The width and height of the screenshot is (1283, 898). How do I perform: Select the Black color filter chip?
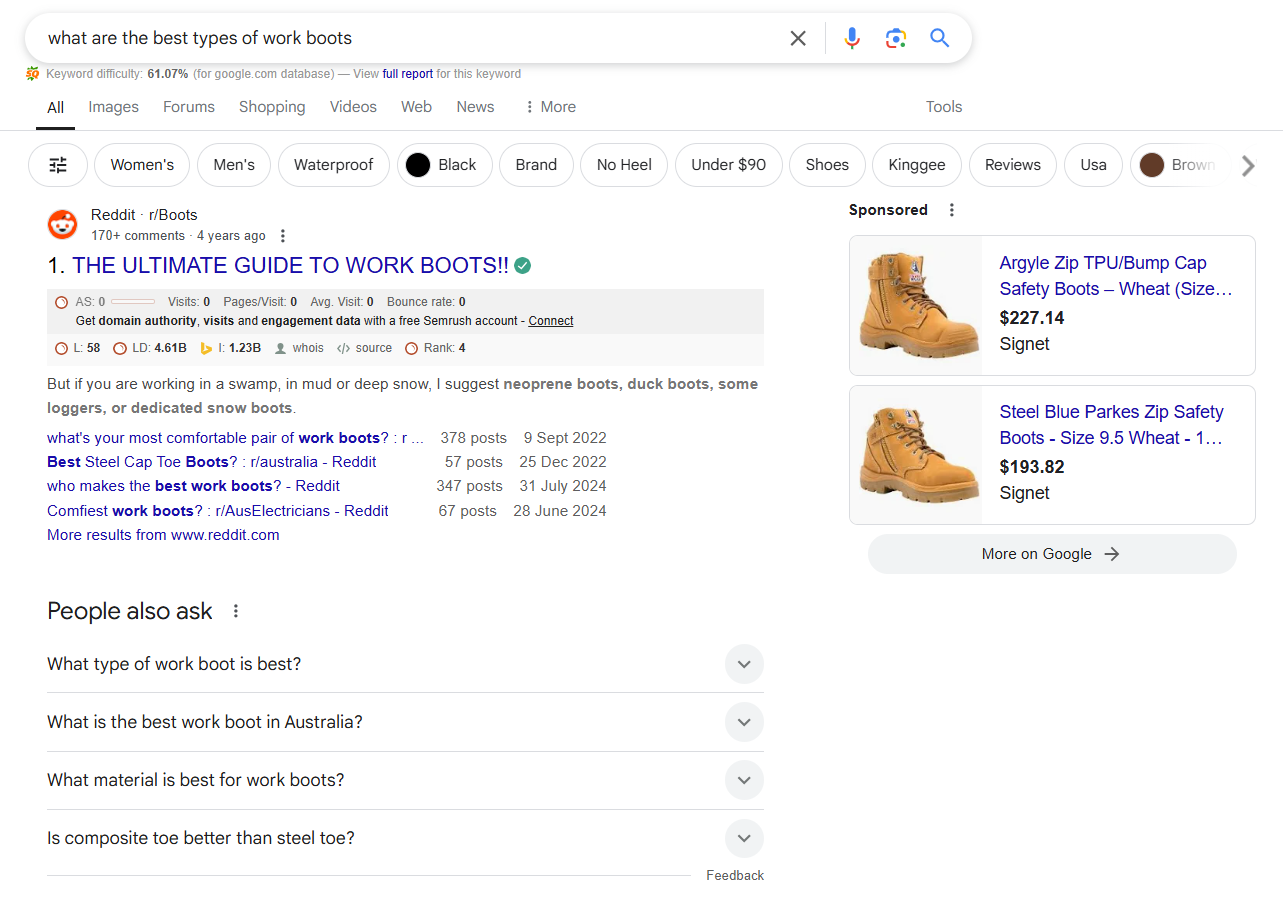tap(445, 165)
